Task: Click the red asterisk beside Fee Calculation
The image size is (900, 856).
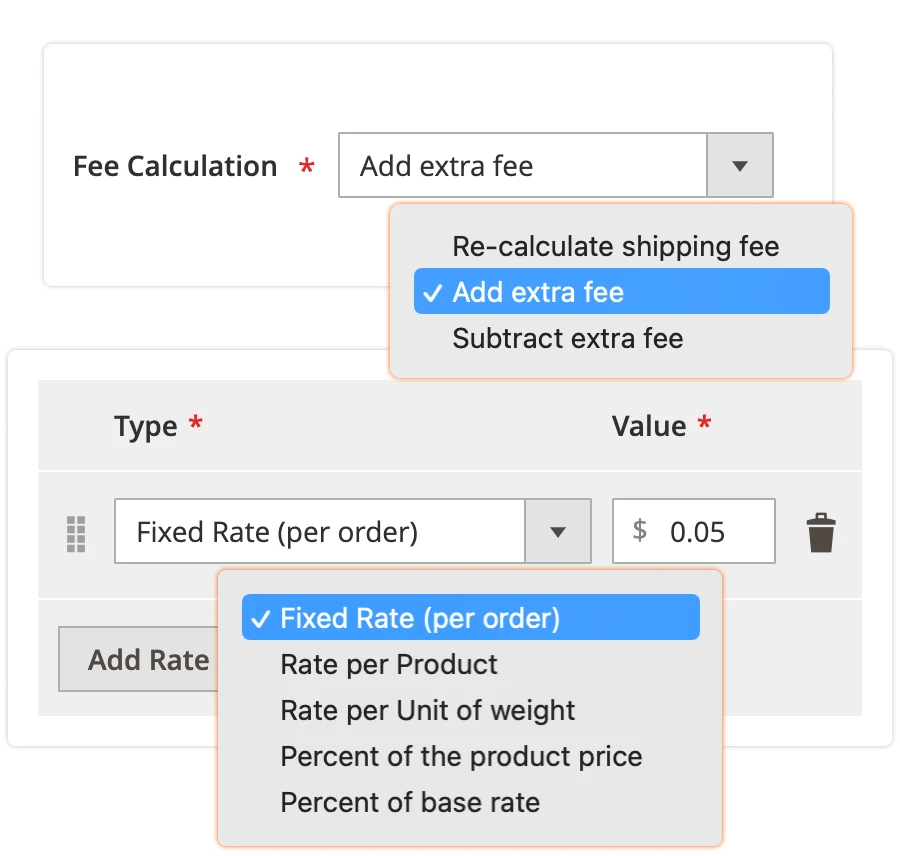Action: pos(305,168)
